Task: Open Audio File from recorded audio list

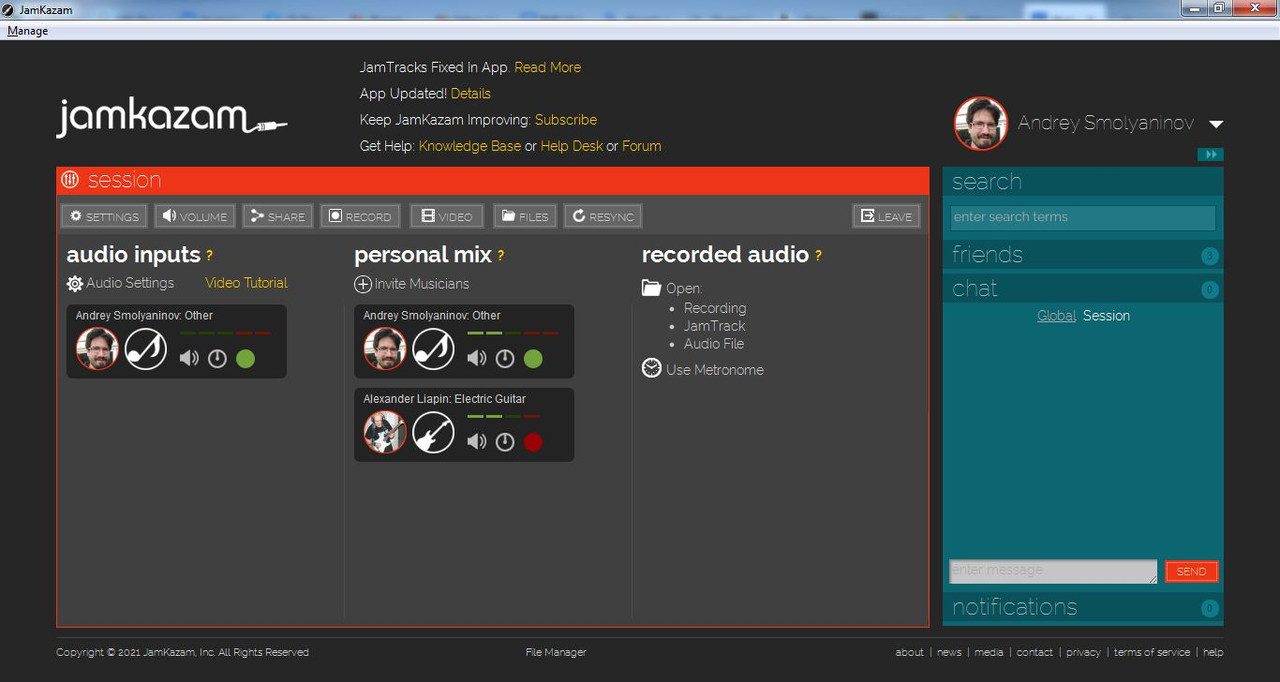Action: pos(713,344)
